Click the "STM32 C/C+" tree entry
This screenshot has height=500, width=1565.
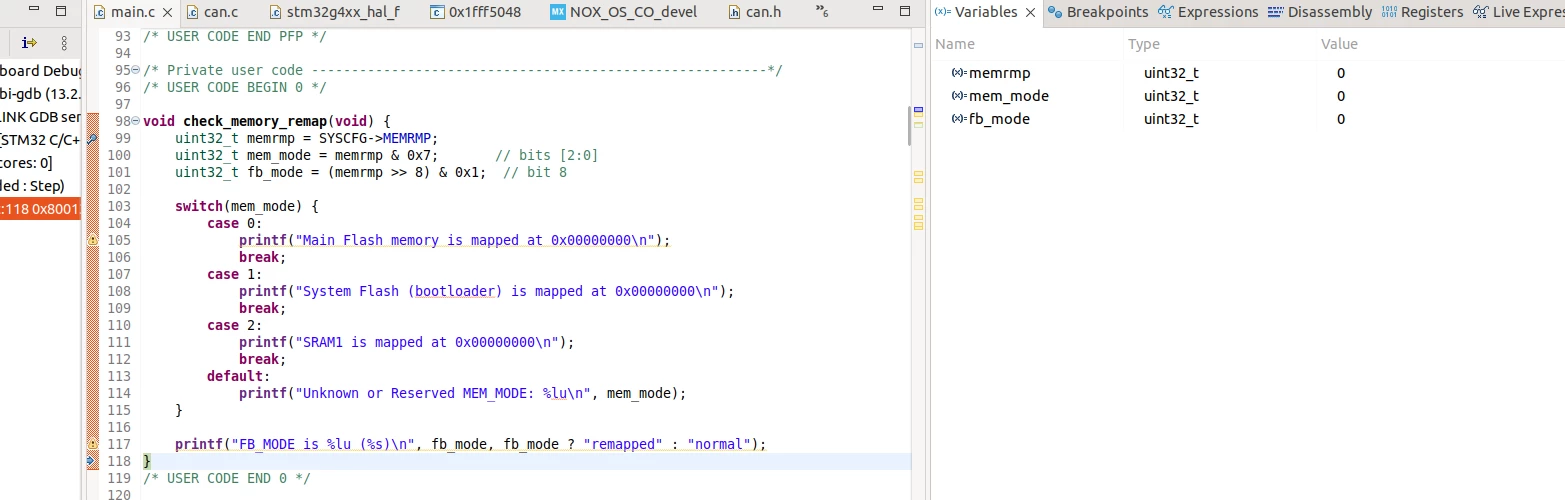[40, 140]
